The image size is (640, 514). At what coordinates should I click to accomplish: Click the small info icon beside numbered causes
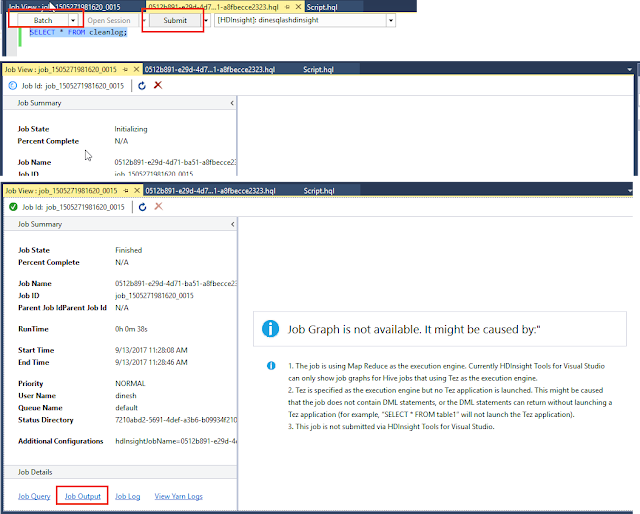pos(271,366)
